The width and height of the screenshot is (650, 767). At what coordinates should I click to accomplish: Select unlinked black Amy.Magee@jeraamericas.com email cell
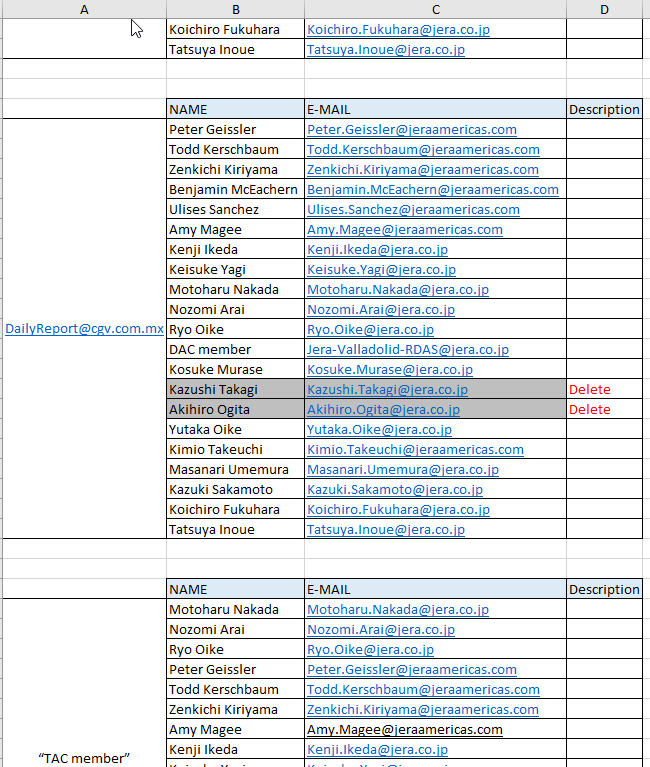point(435,729)
